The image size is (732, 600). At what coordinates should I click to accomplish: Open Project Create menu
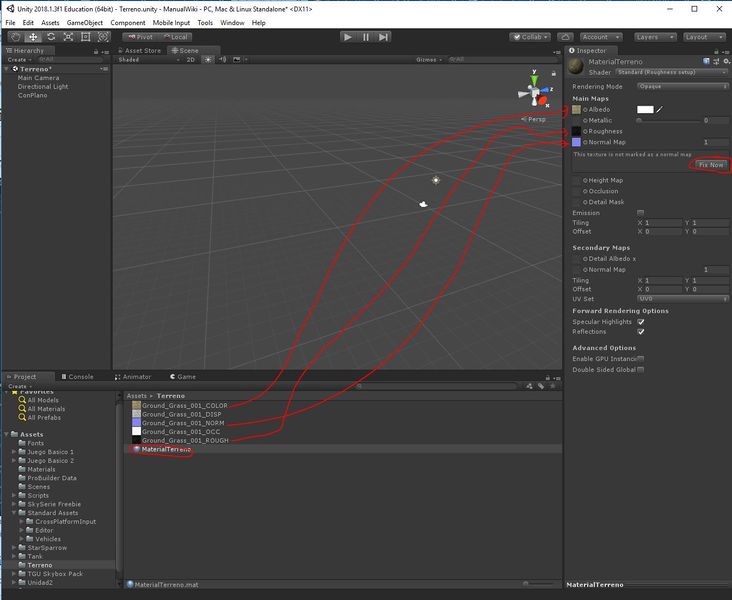tap(19, 386)
